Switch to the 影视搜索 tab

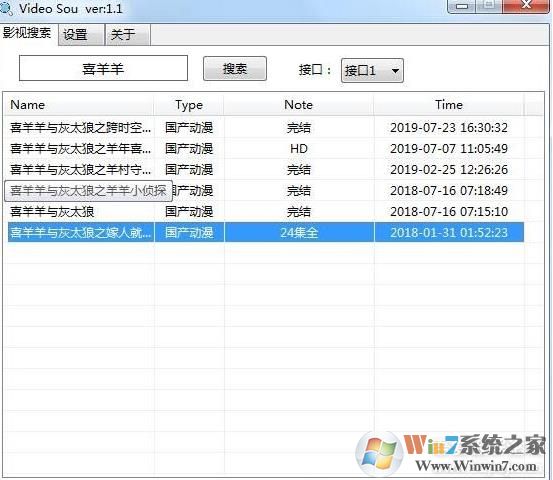coord(28,34)
